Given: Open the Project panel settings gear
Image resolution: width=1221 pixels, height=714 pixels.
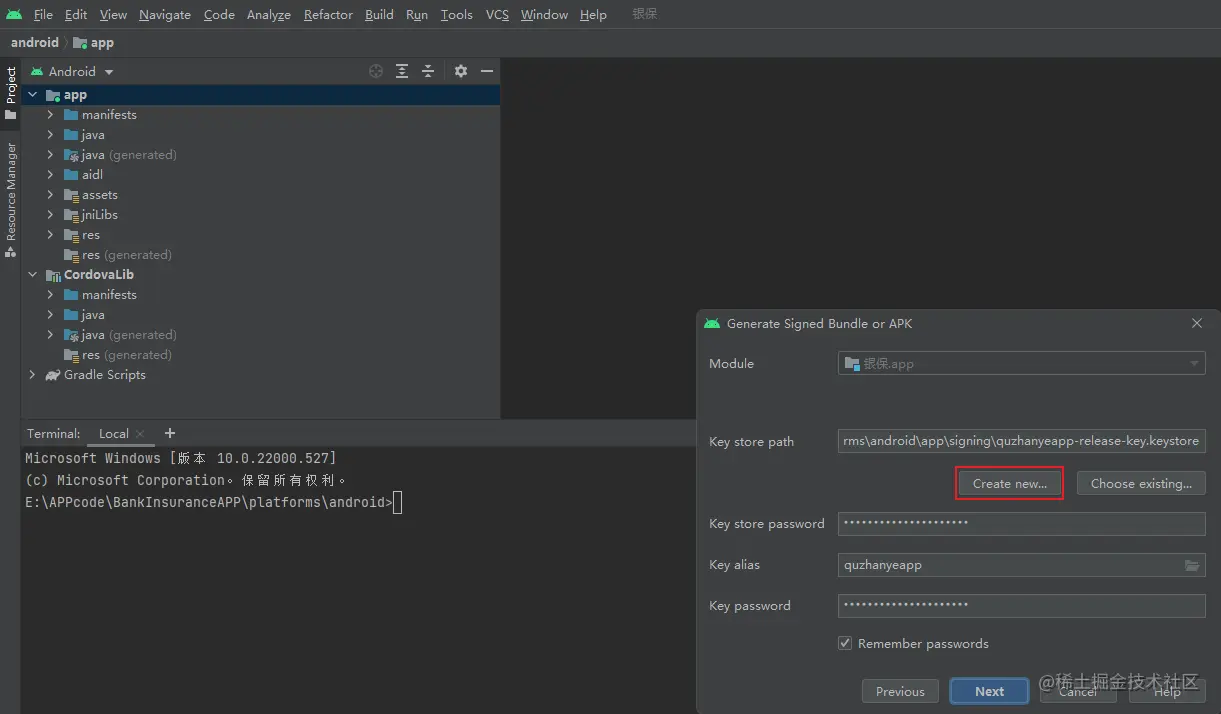Looking at the screenshot, I should click(x=461, y=71).
